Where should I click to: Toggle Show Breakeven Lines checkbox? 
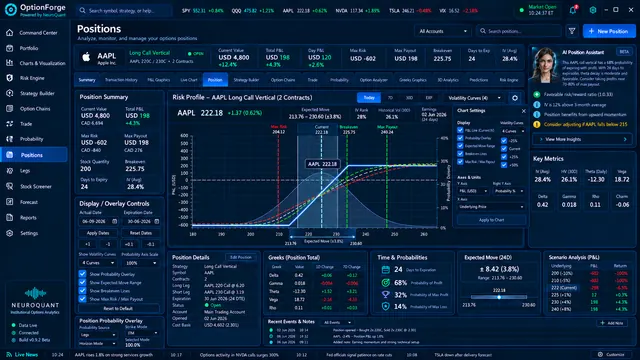82,291
